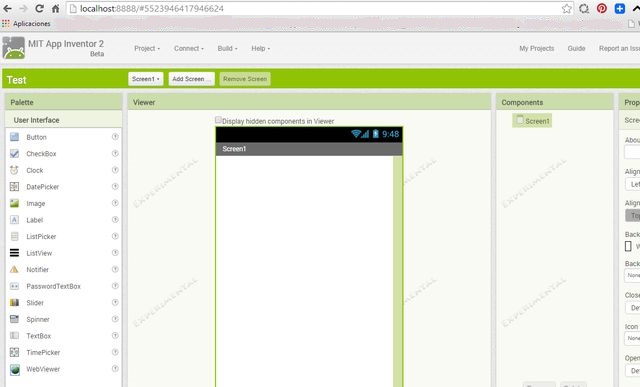Open help for the Clock component
Screen dimensions: 640x387
115,170
